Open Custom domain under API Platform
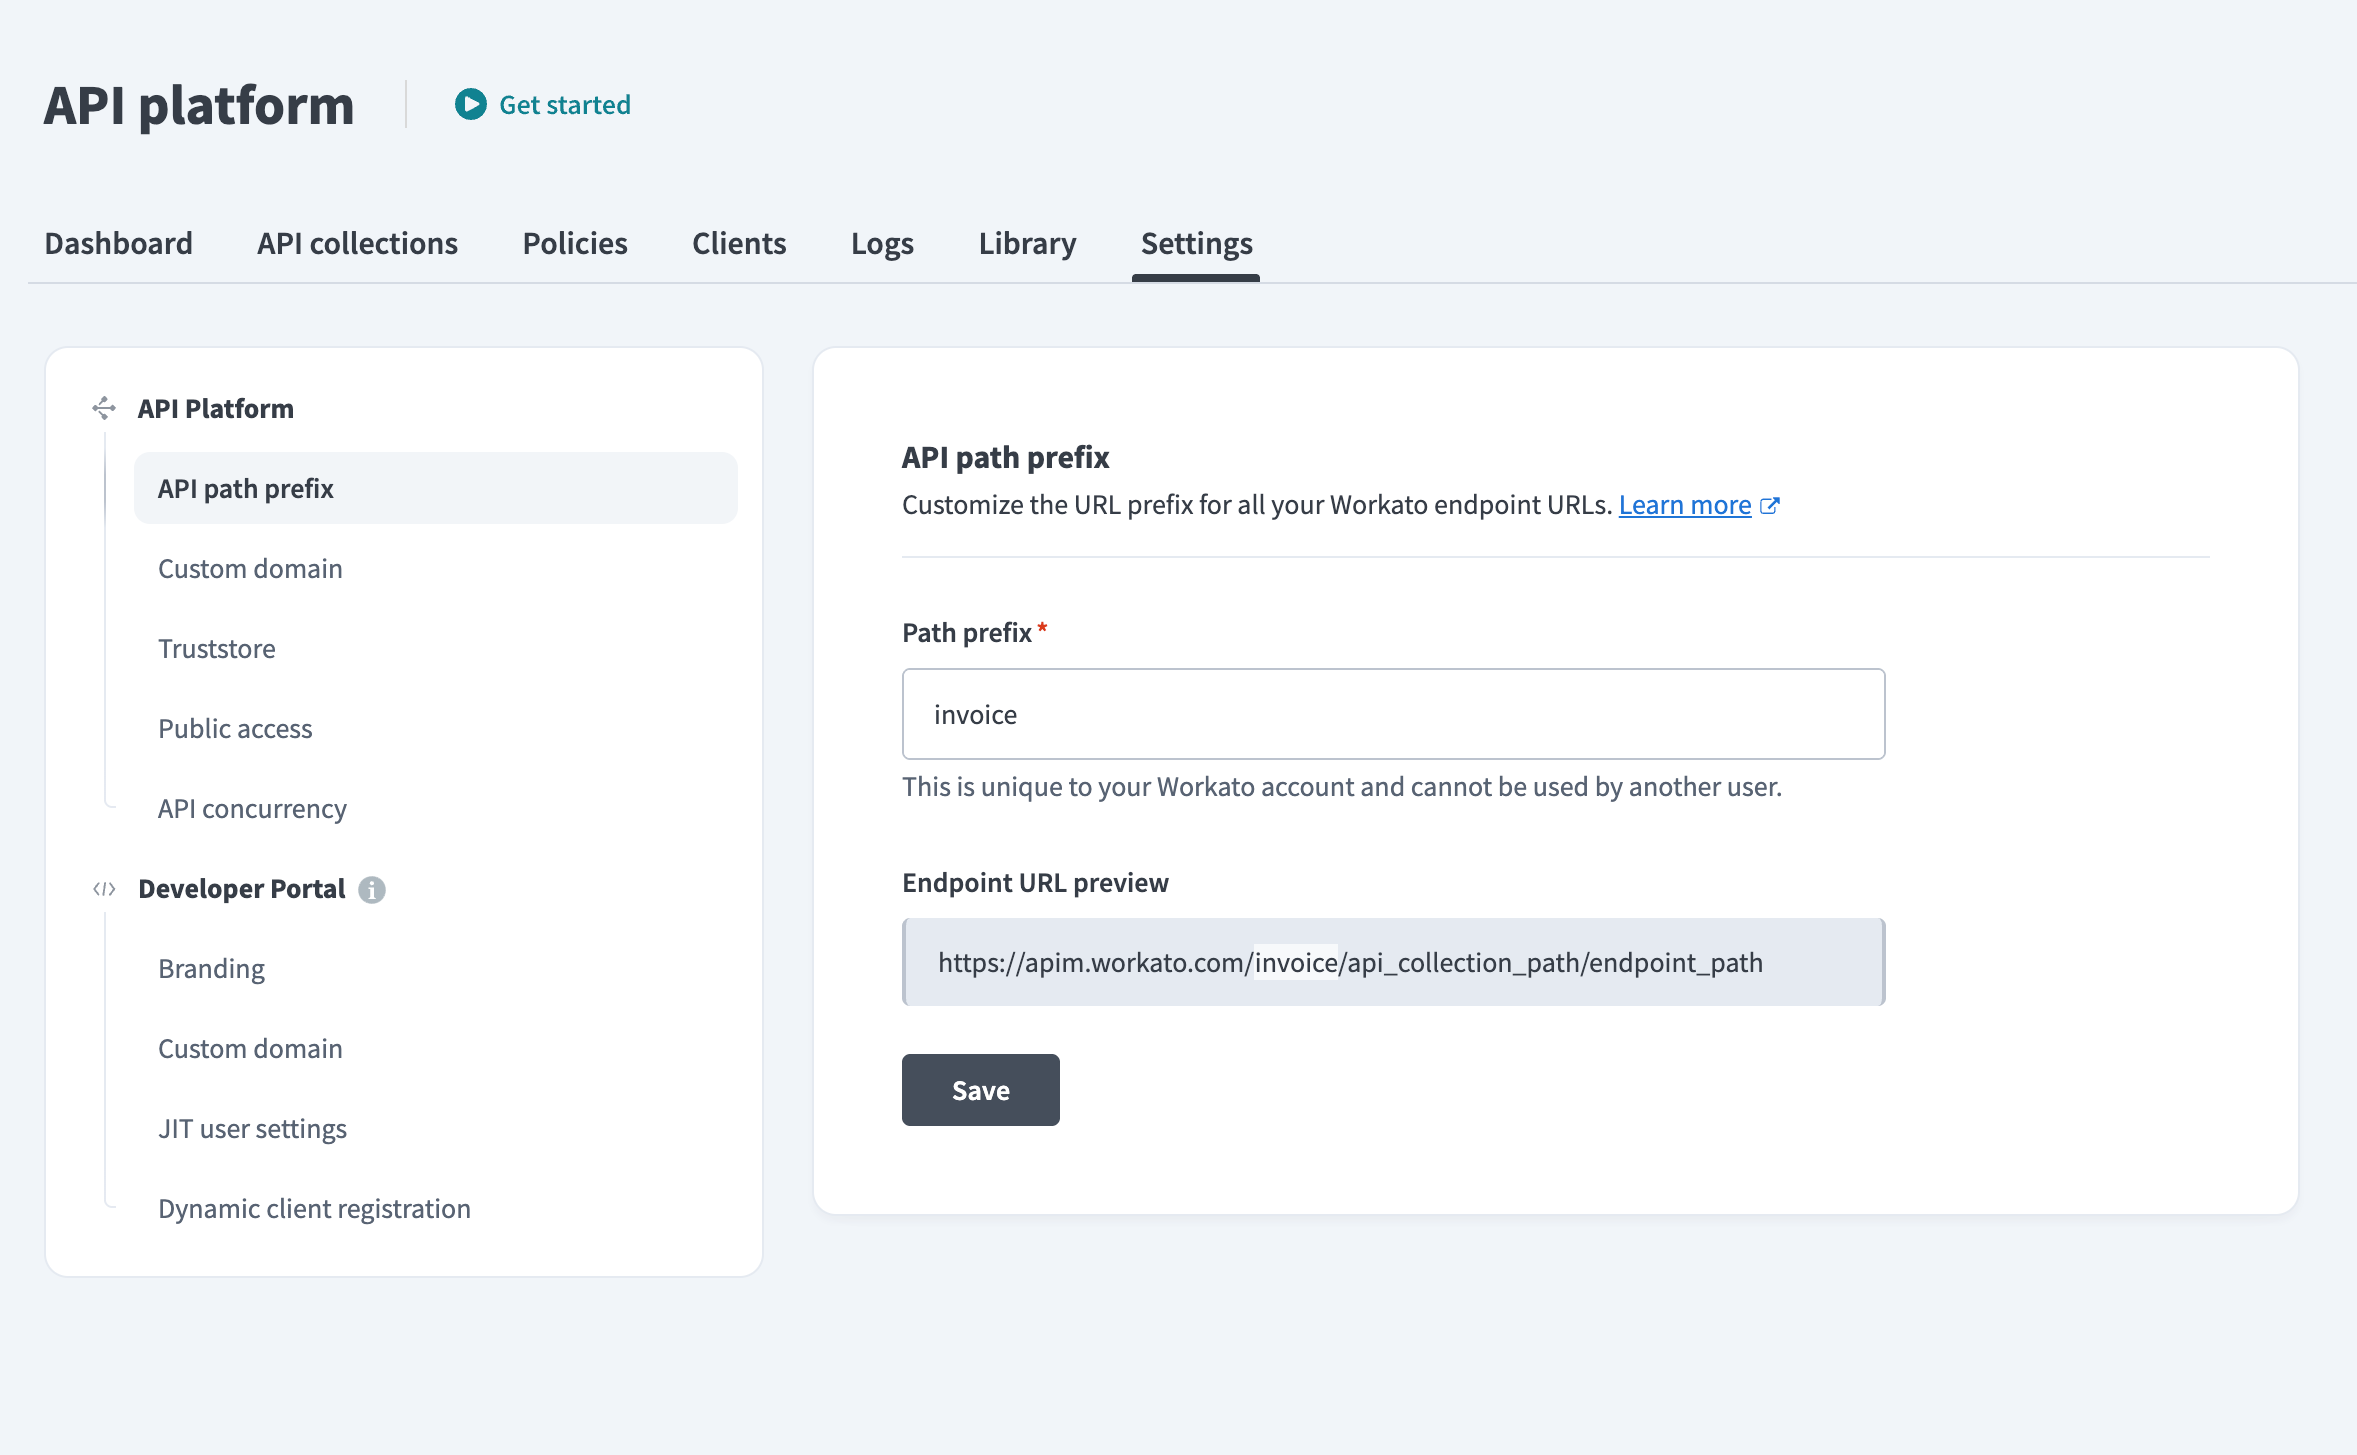Viewport: 2357px width, 1455px height. [x=250, y=568]
